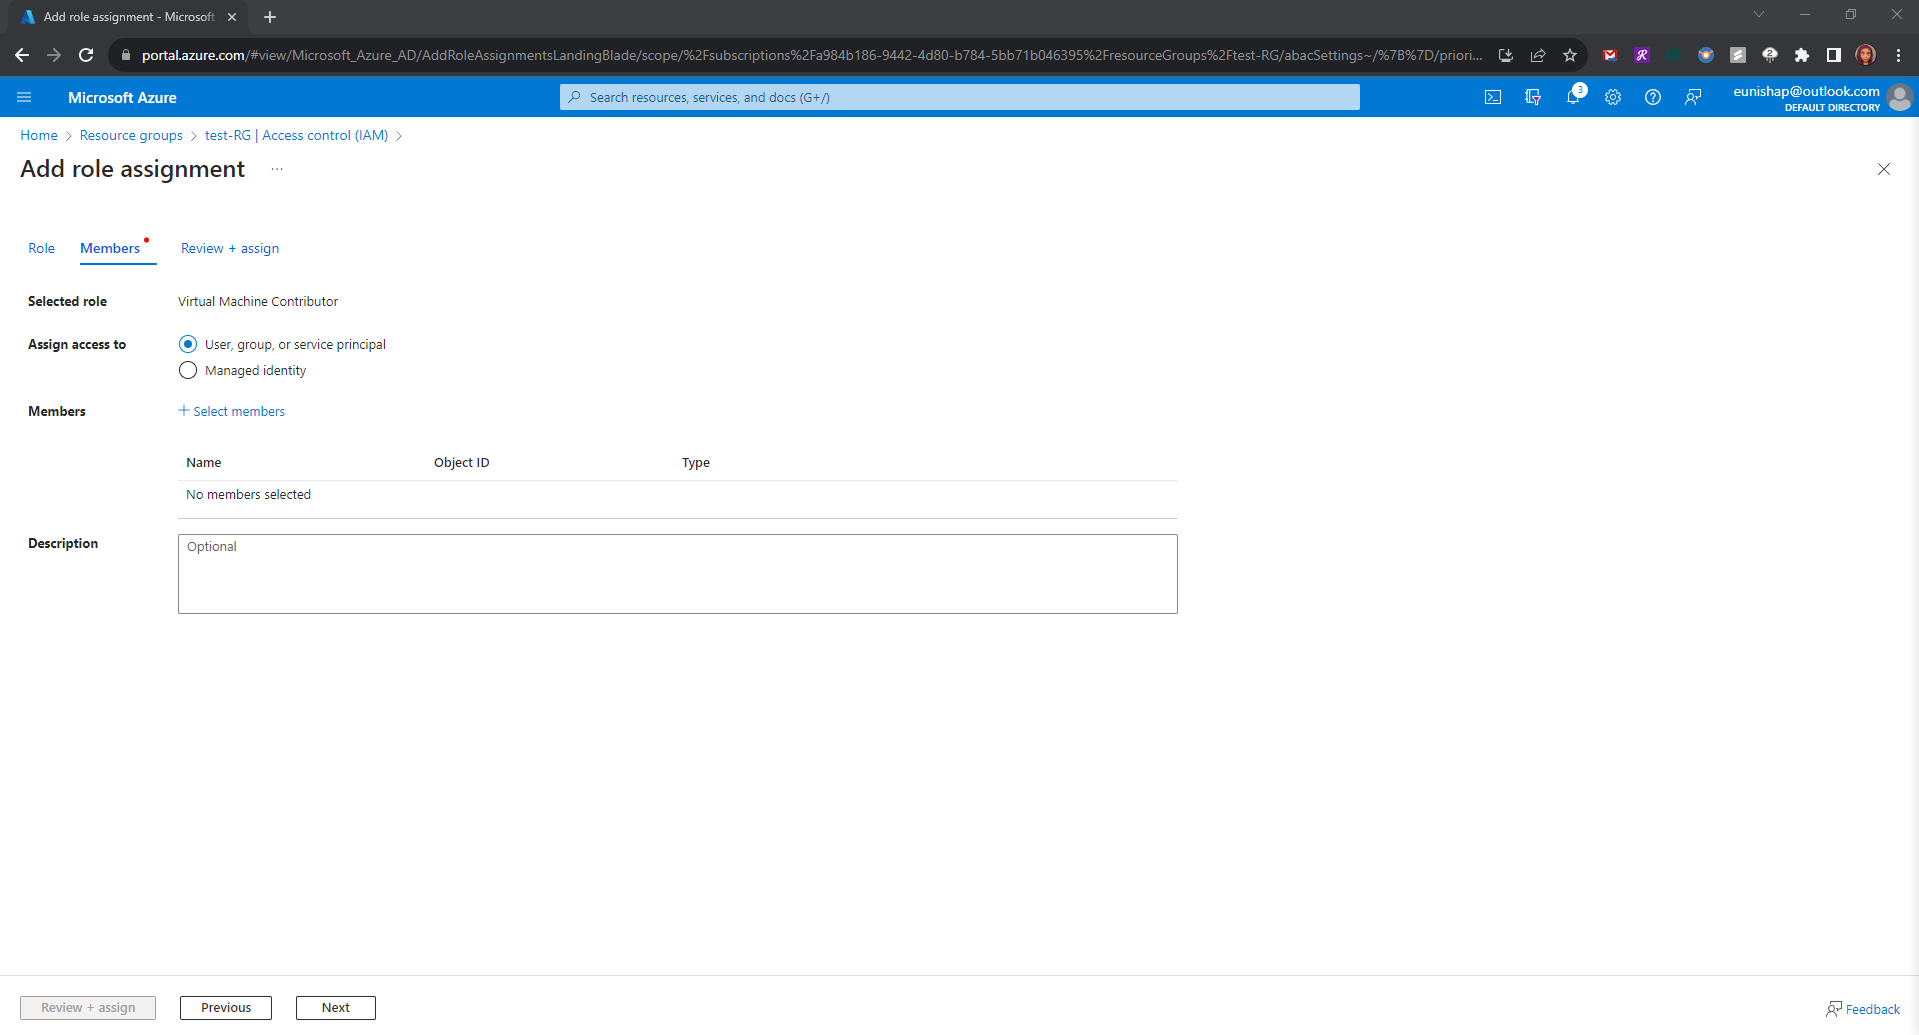Image resolution: width=1919 pixels, height=1035 pixels.
Task: Open the Directories and subscriptions filter icon
Action: pos(1532,97)
